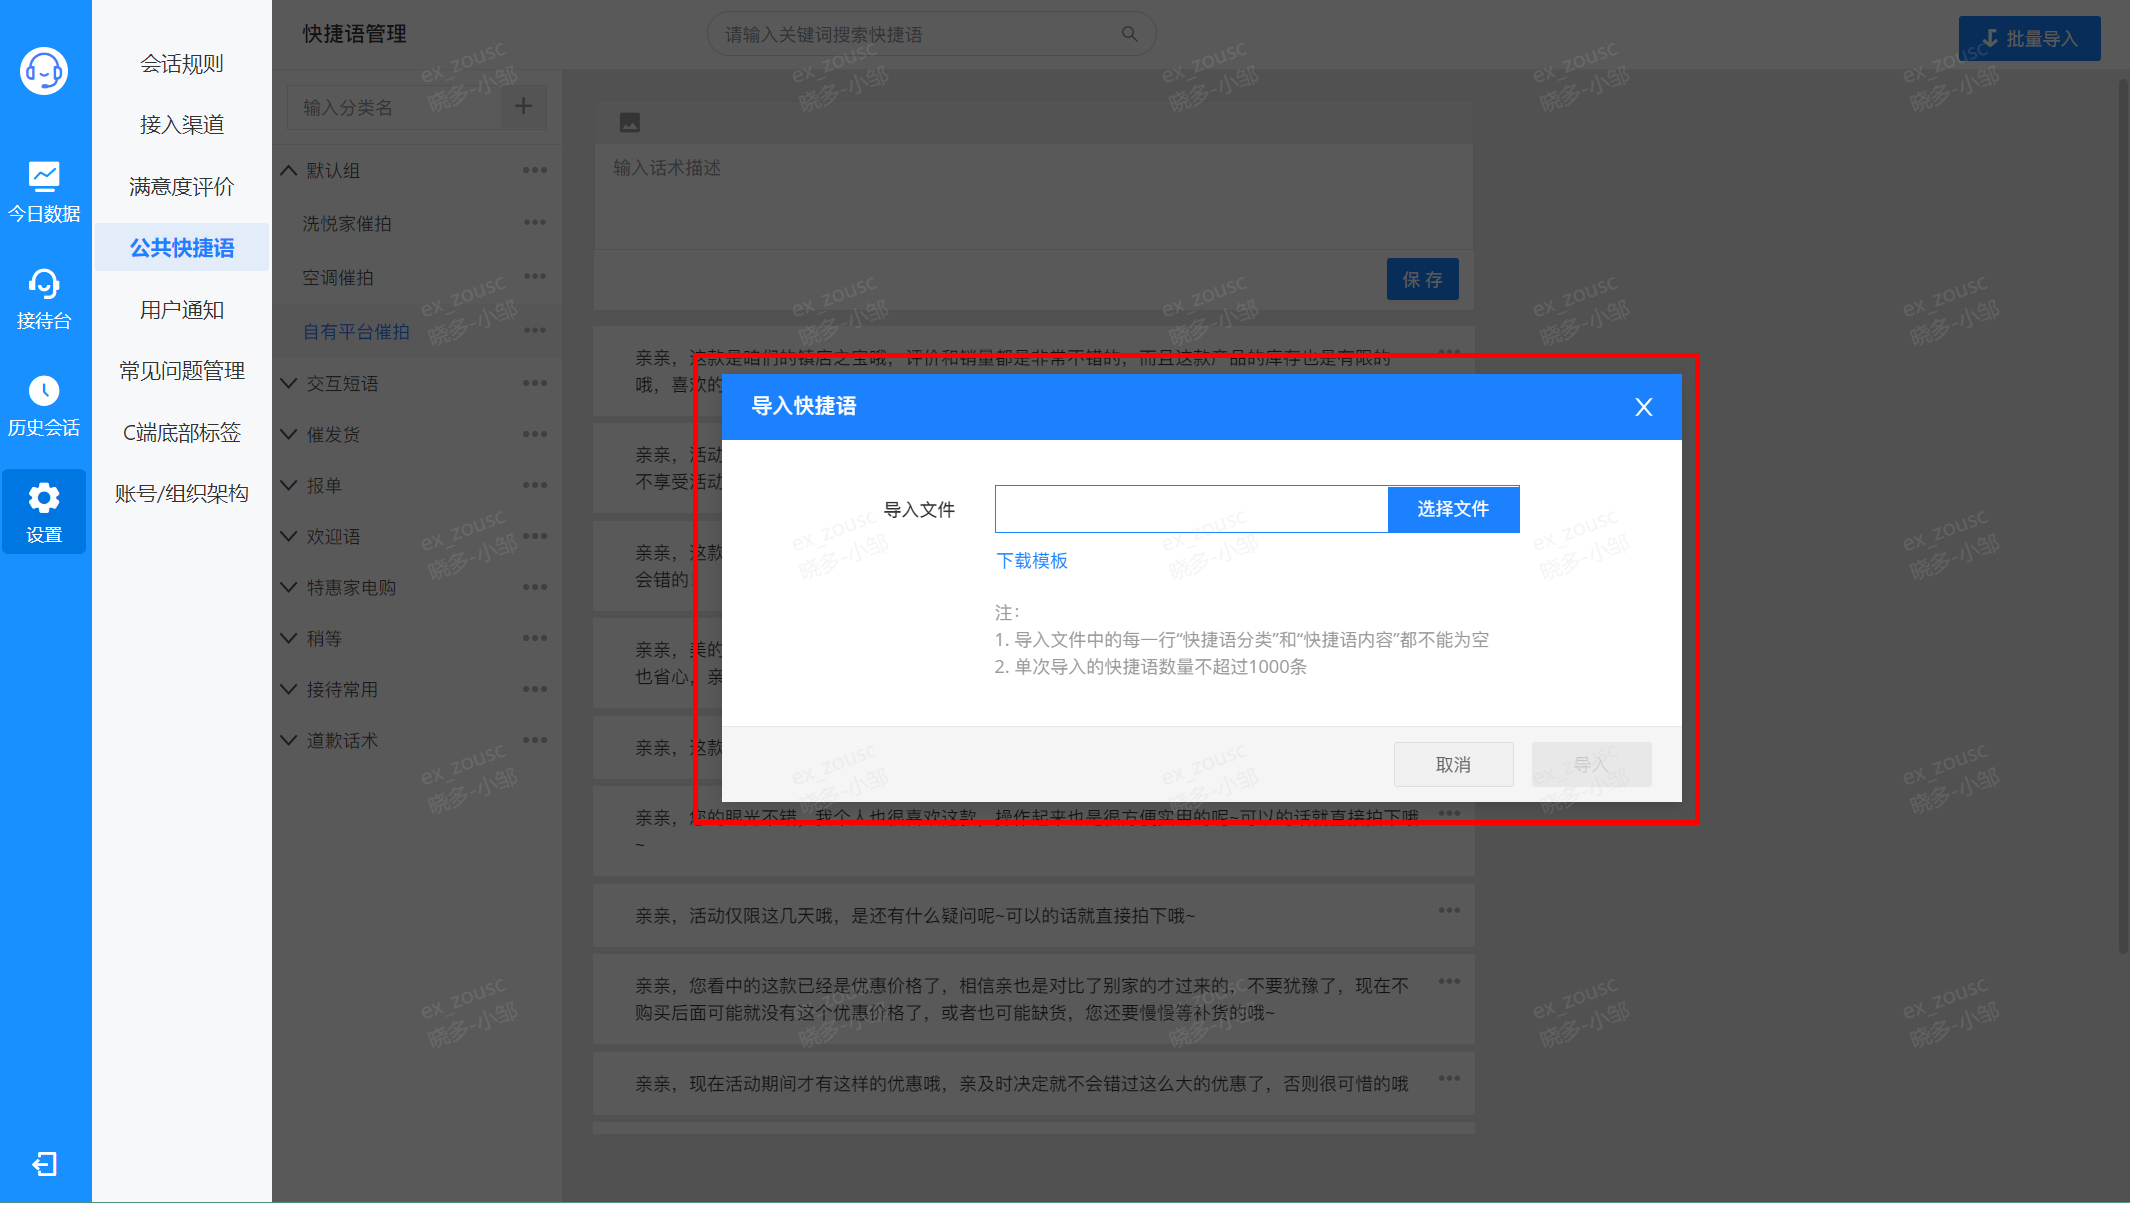This screenshot has width=2130, height=1211.
Task: Click 取消 in import dialog
Action: coord(1453,765)
